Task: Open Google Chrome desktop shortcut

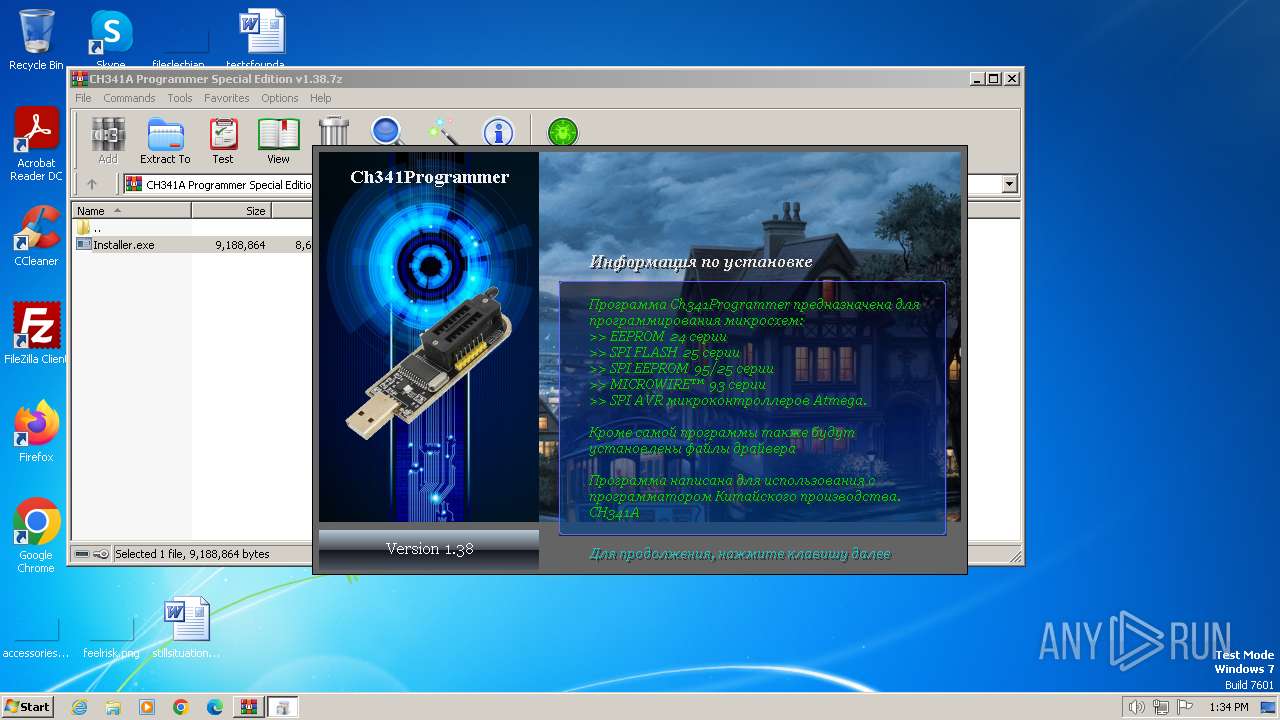Action: point(36,536)
